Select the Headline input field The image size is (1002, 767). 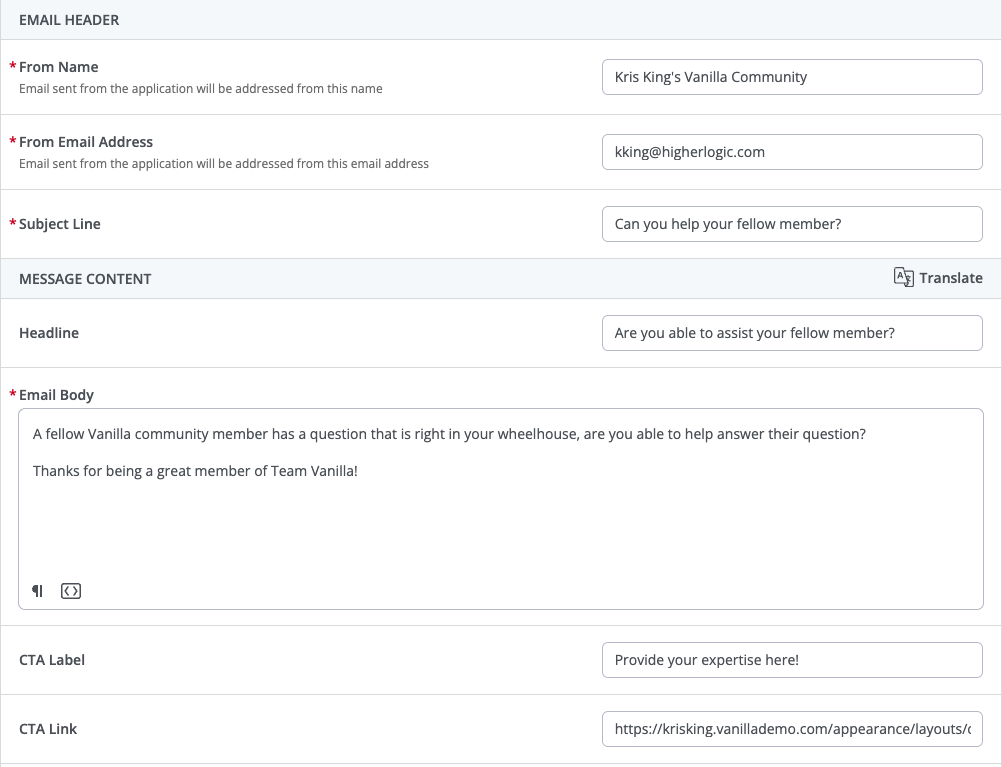click(x=792, y=333)
